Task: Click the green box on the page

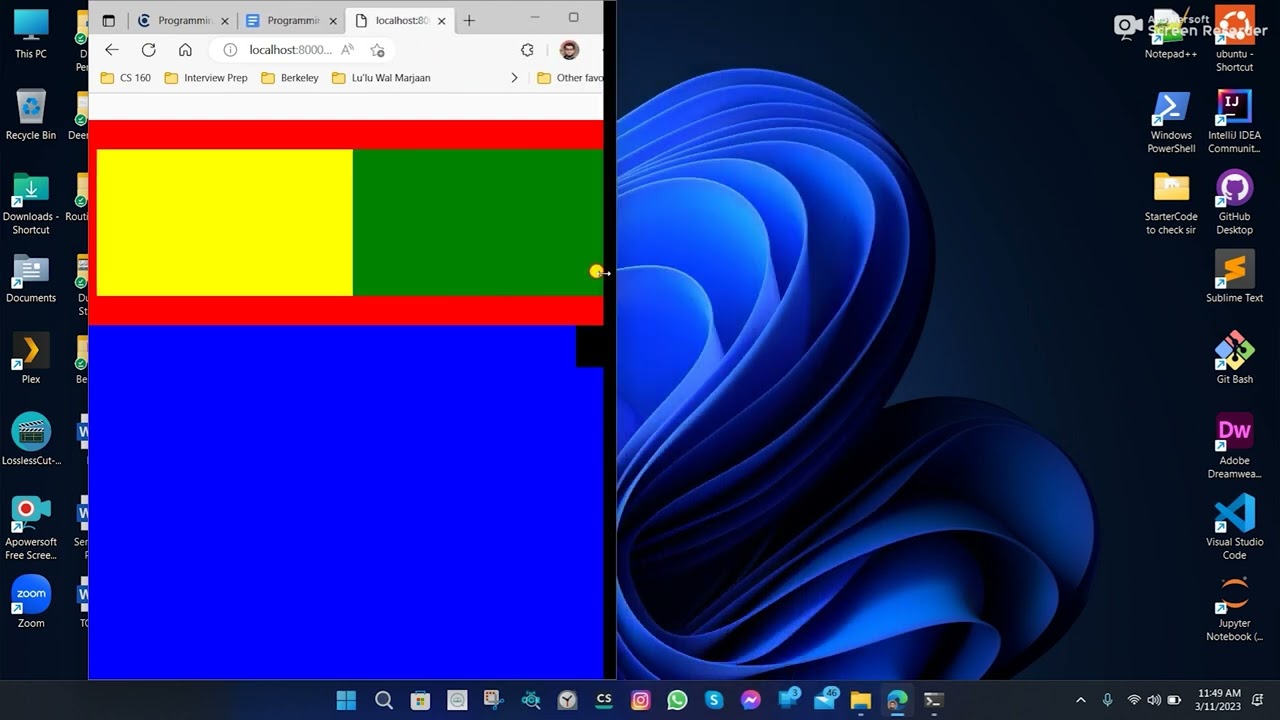Action: [478, 223]
